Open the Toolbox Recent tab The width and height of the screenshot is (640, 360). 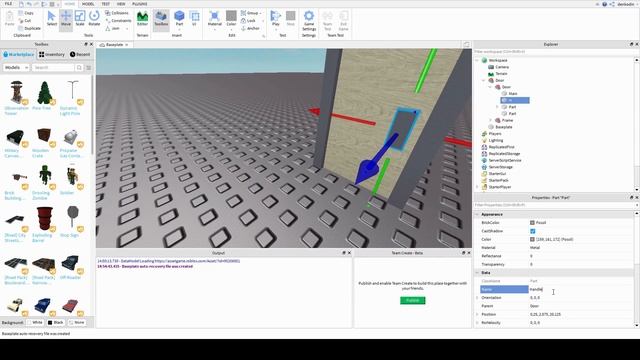[80, 54]
